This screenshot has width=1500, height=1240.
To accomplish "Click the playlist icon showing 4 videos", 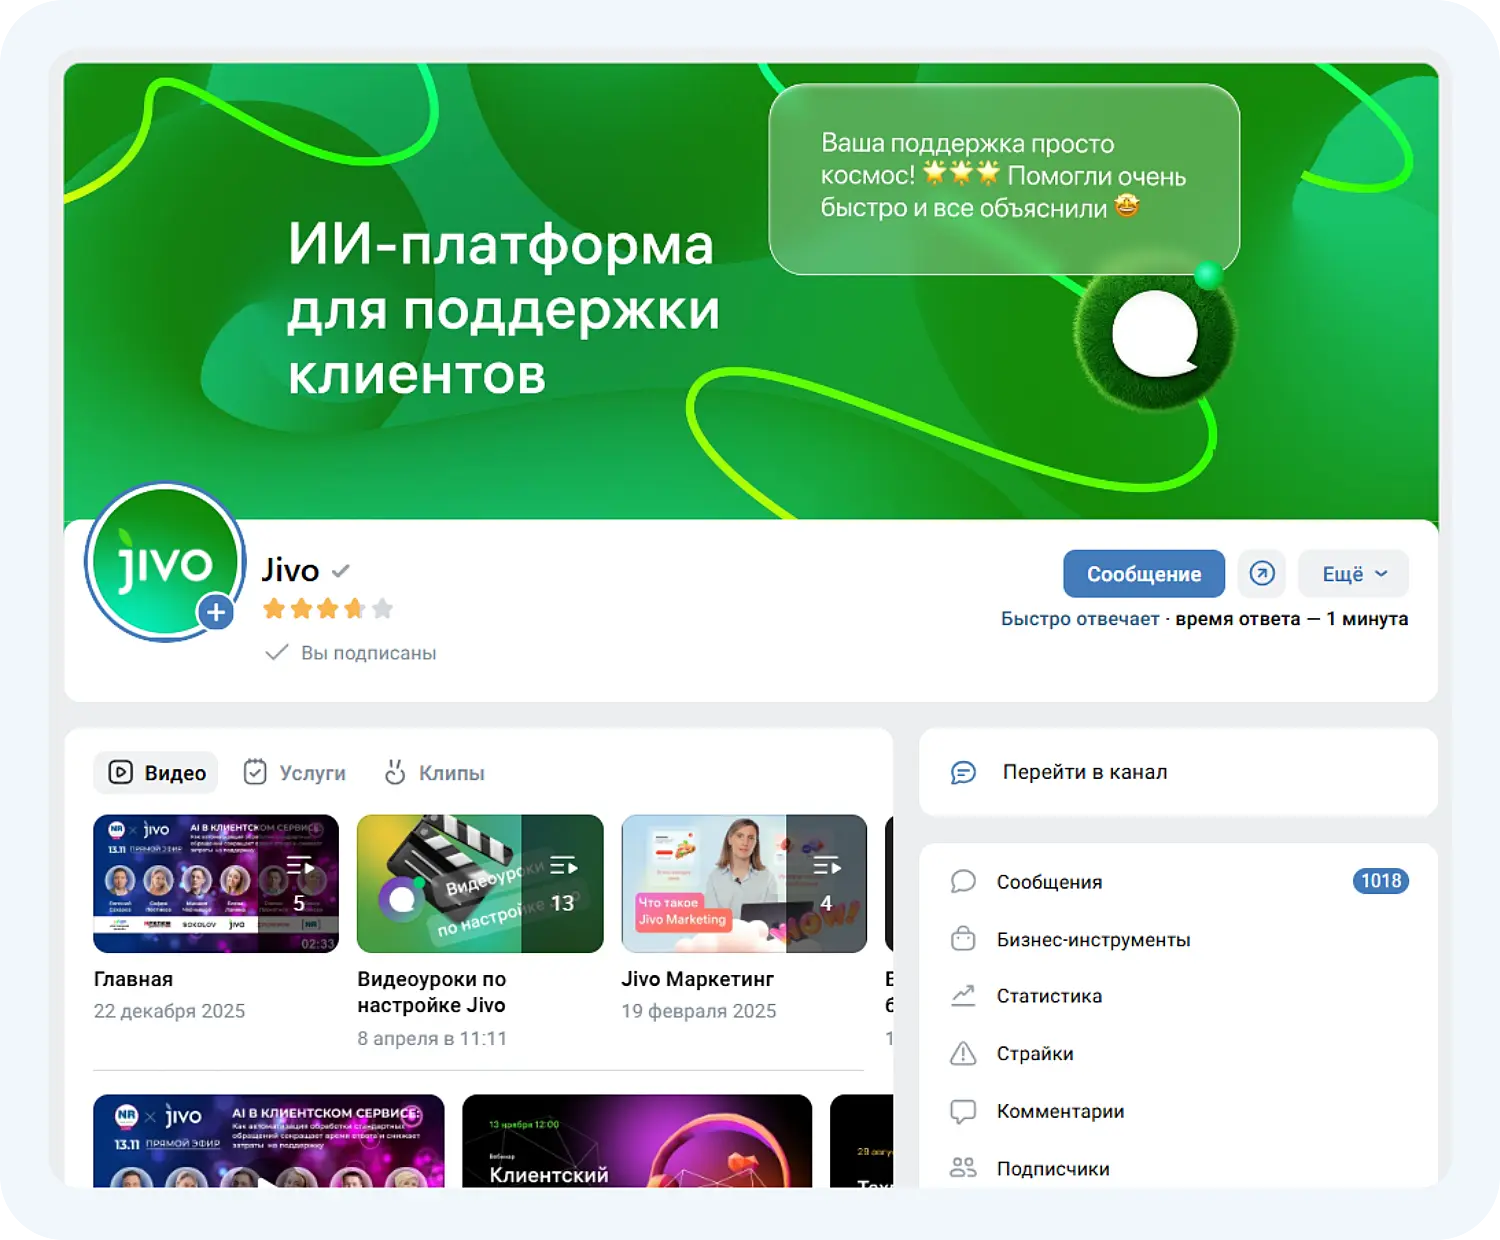I will [826, 866].
